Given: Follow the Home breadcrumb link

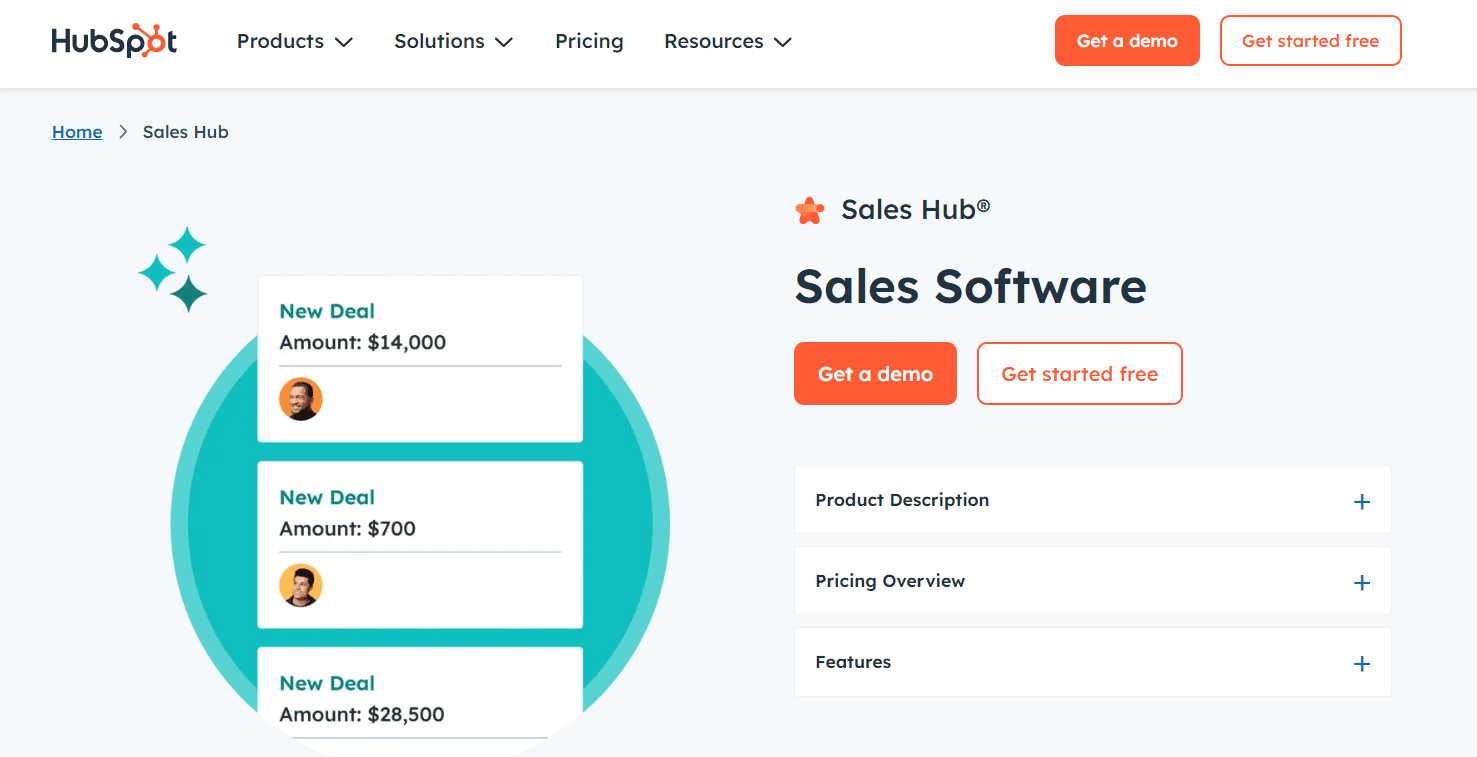Looking at the screenshot, I should (x=77, y=132).
